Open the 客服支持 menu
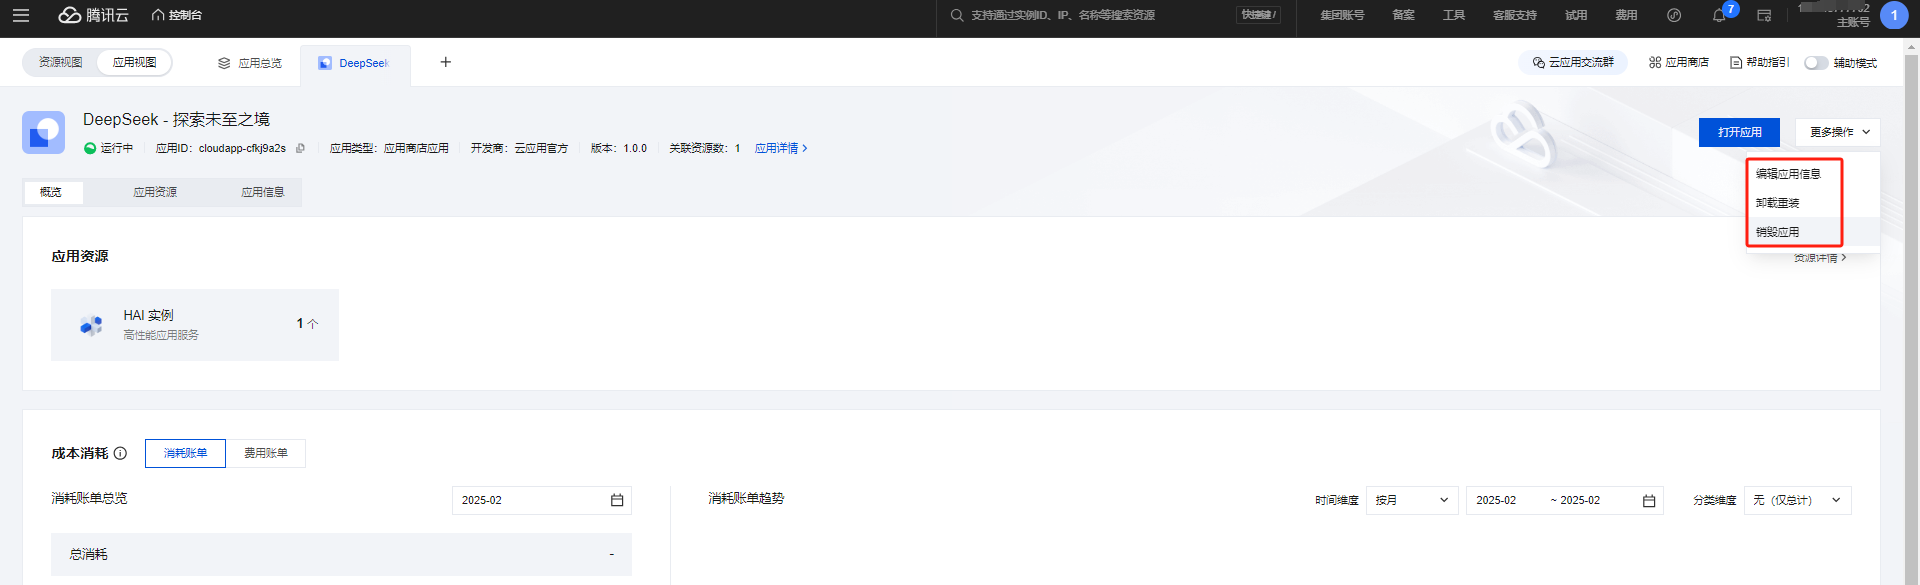This screenshot has width=1920, height=585. (x=1515, y=15)
